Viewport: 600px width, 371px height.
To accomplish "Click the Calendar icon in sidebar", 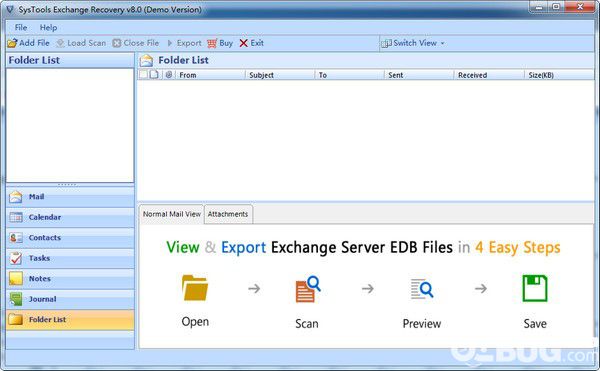I will click(x=16, y=217).
